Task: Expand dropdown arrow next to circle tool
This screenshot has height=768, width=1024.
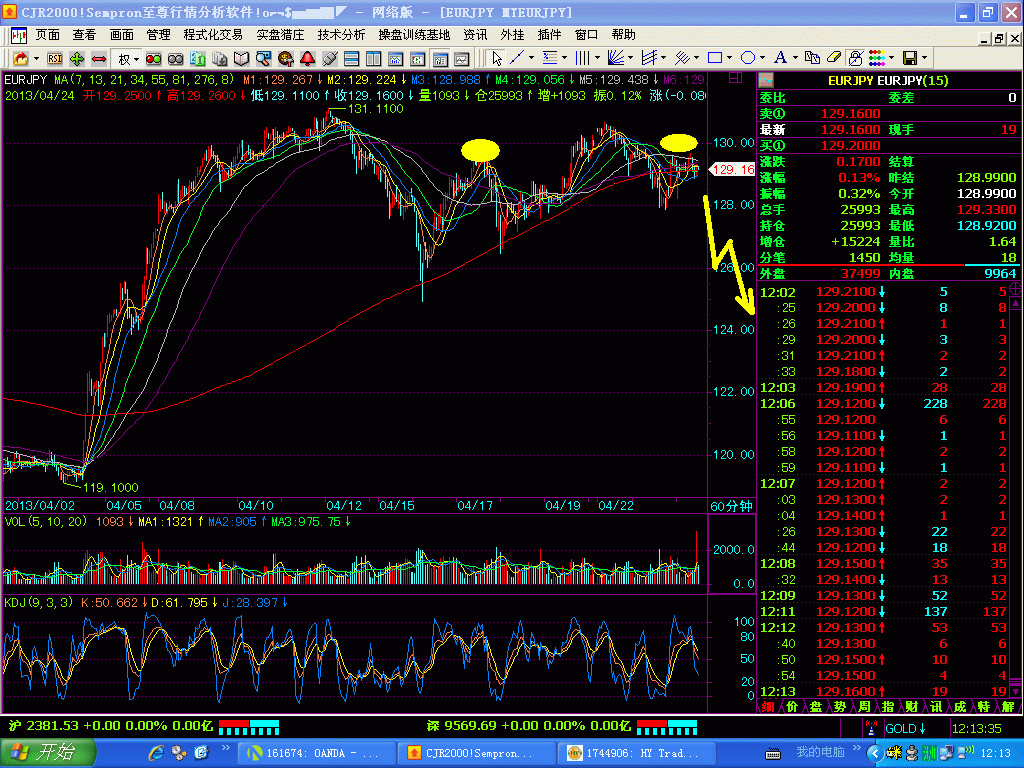Action: tap(762, 58)
